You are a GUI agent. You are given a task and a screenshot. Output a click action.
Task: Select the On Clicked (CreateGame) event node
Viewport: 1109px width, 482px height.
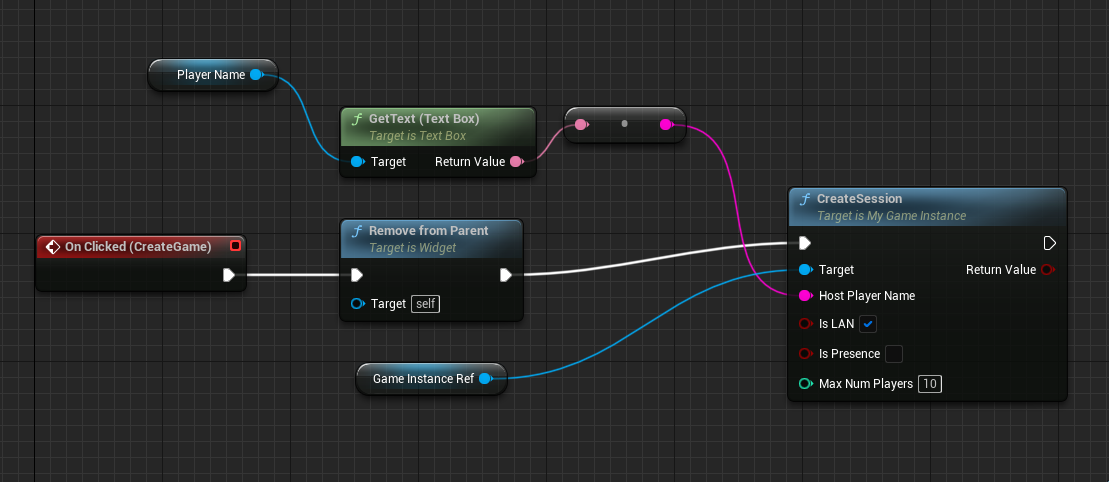click(x=141, y=263)
